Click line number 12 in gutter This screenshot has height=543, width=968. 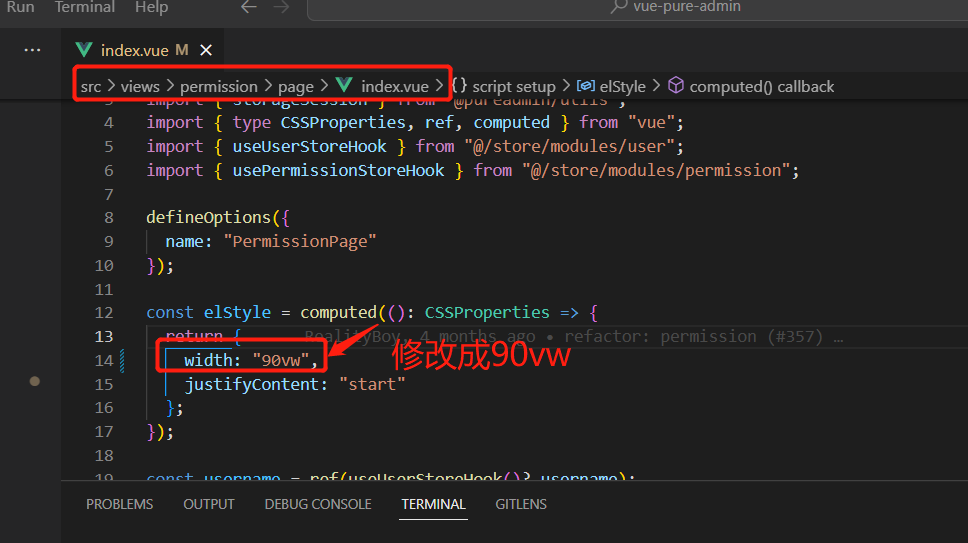point(104,313)
